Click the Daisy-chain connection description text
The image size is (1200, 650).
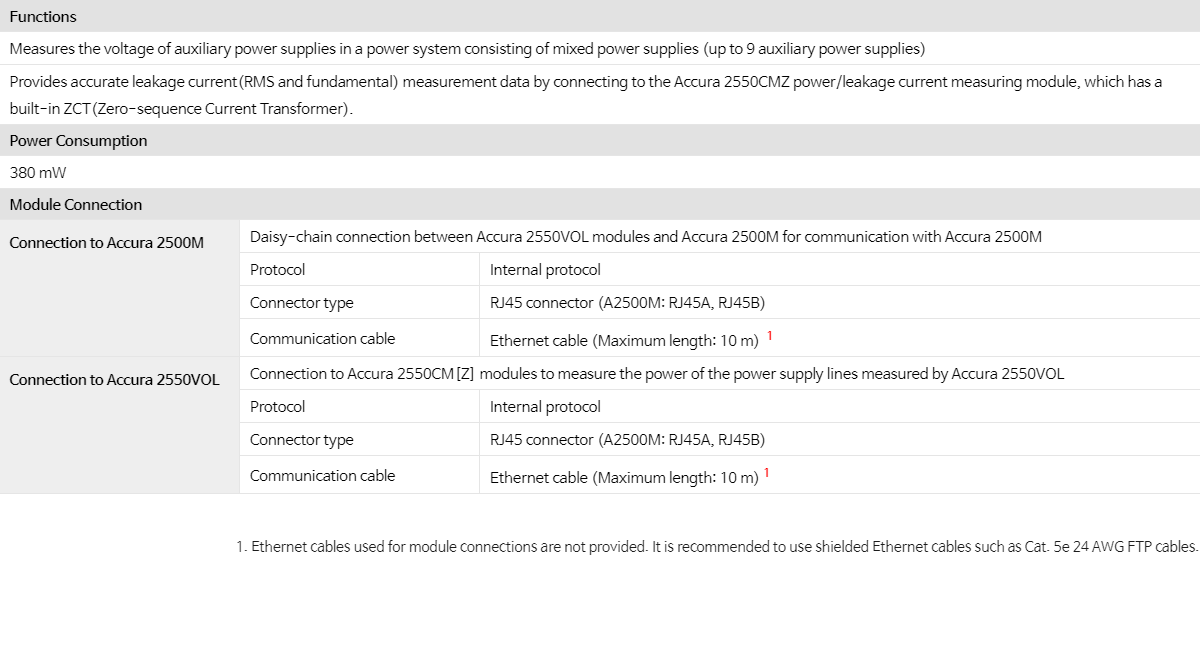point(646,237)
